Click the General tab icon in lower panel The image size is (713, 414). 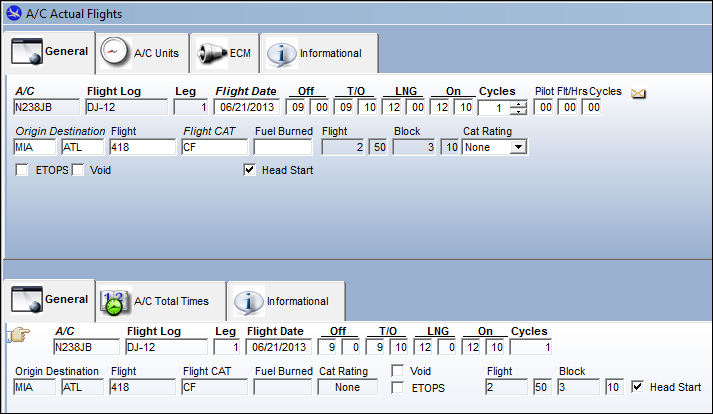pos(27,299)
